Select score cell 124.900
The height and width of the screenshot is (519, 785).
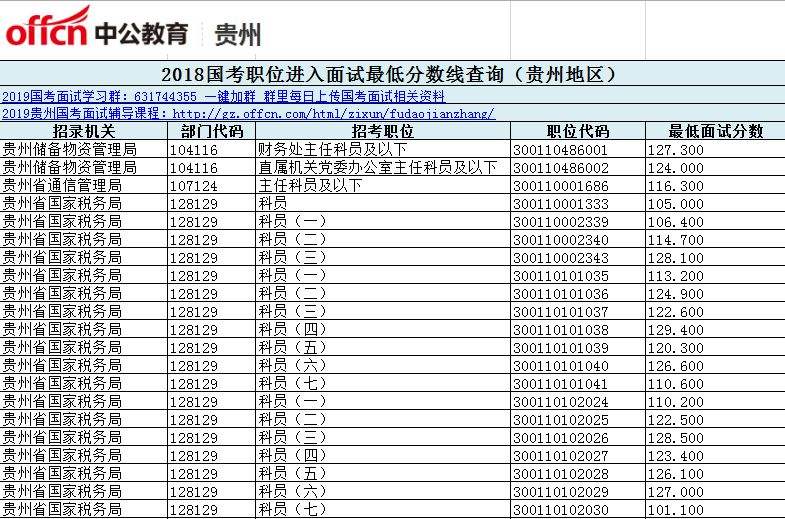[x=715, y=293]
